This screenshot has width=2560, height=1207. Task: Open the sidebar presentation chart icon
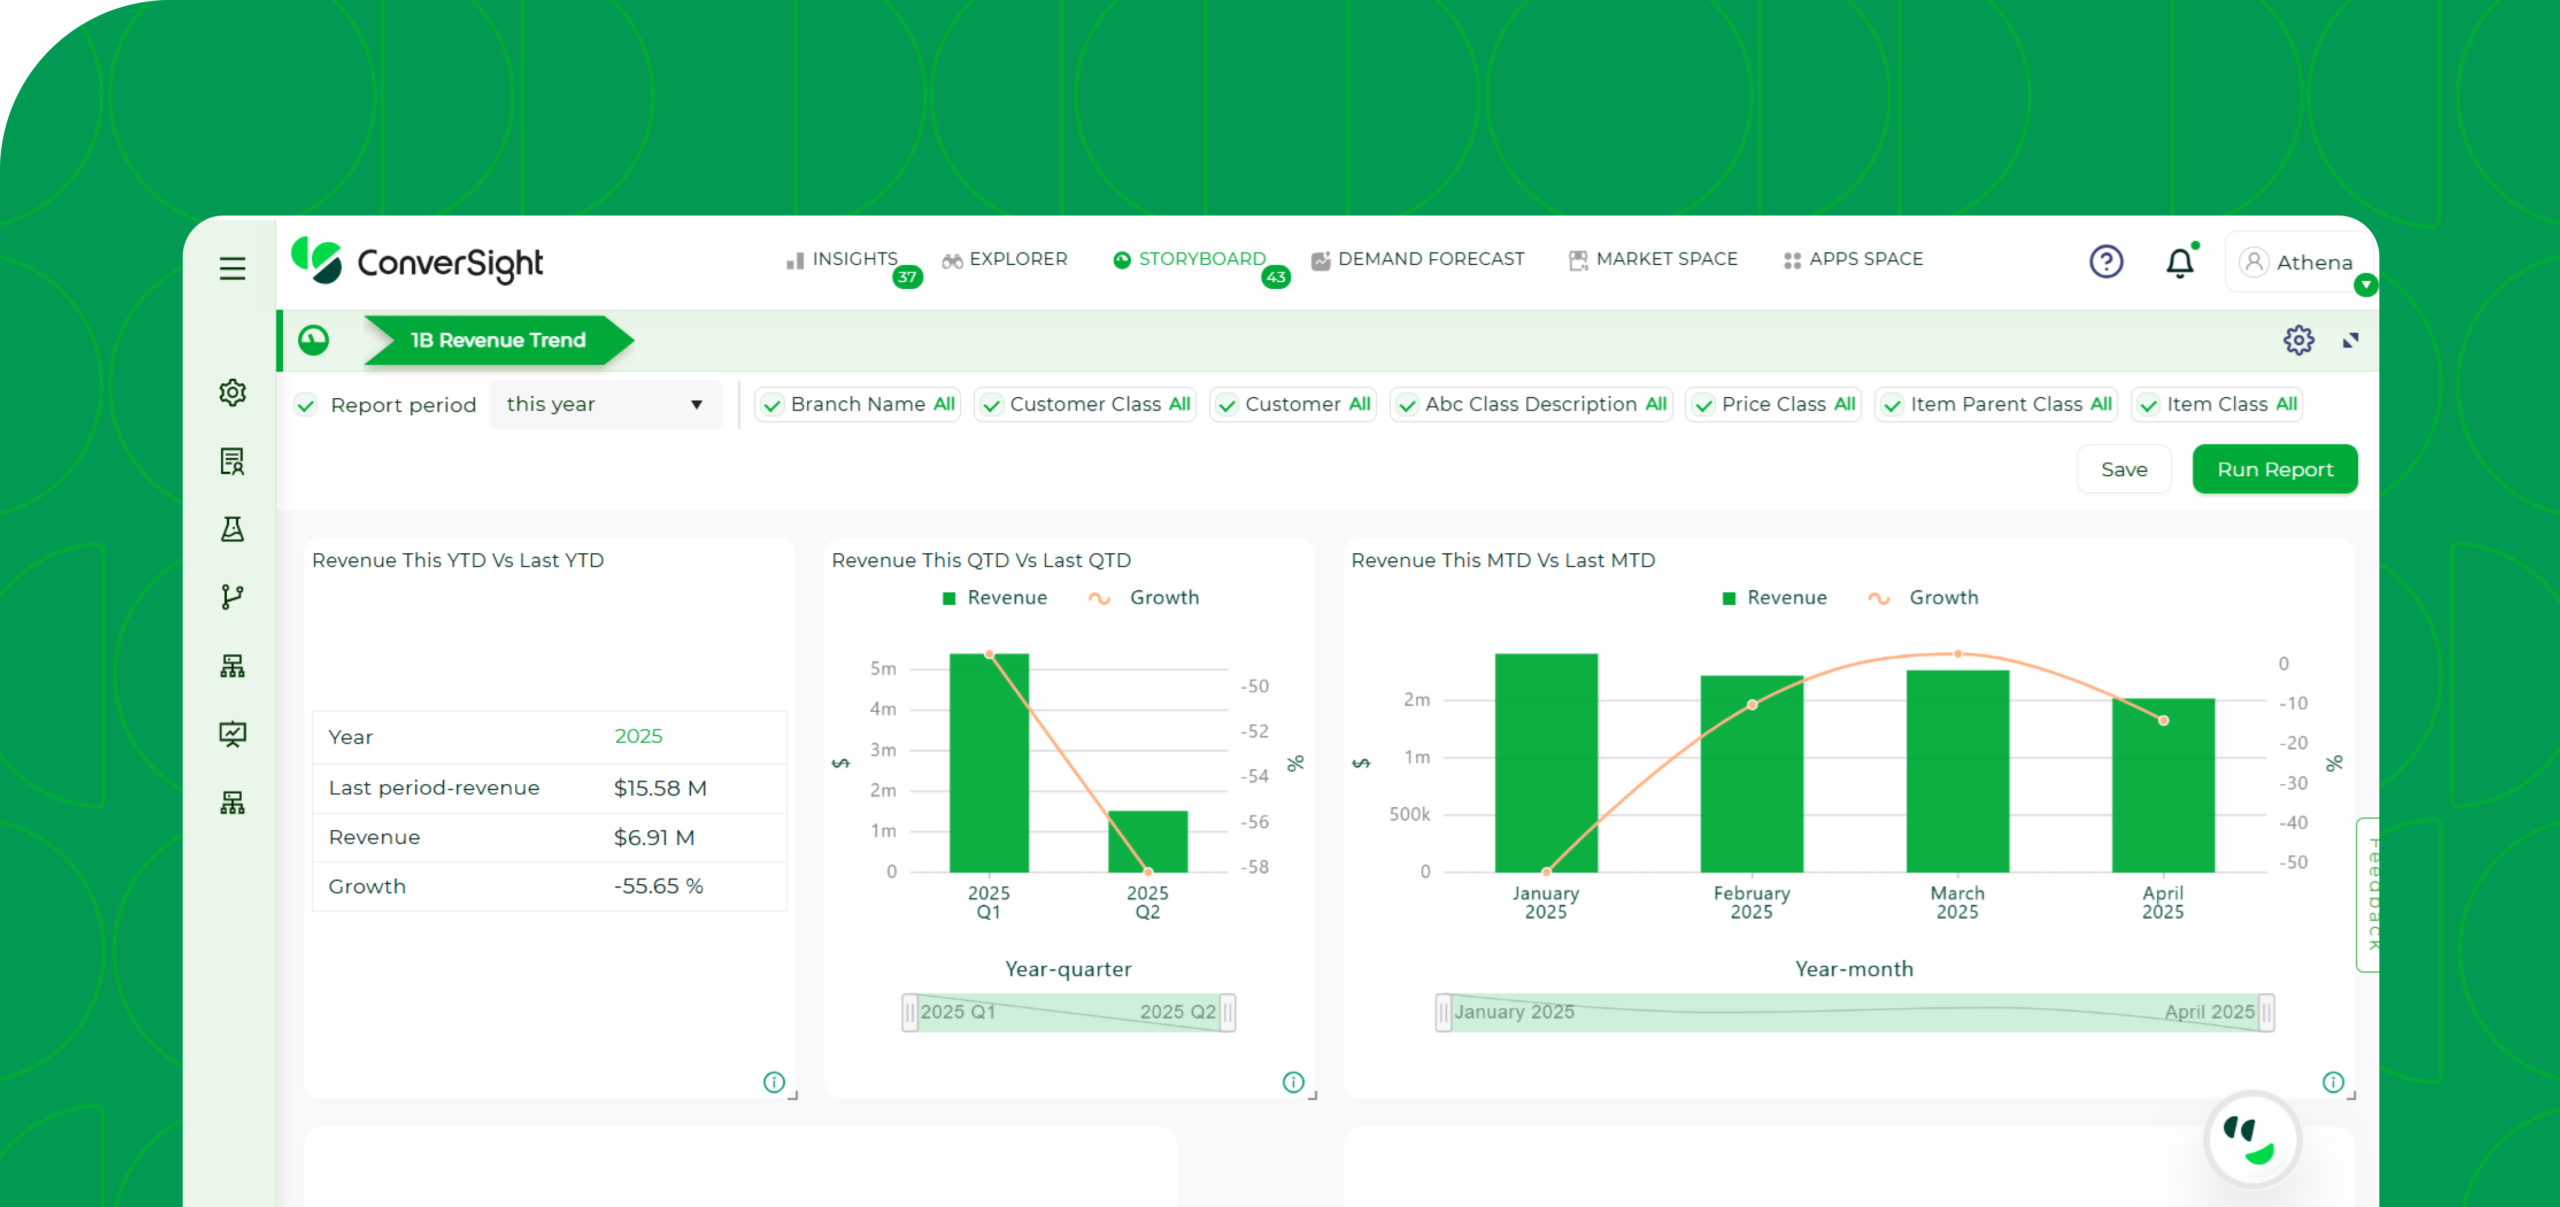(232, 734)
